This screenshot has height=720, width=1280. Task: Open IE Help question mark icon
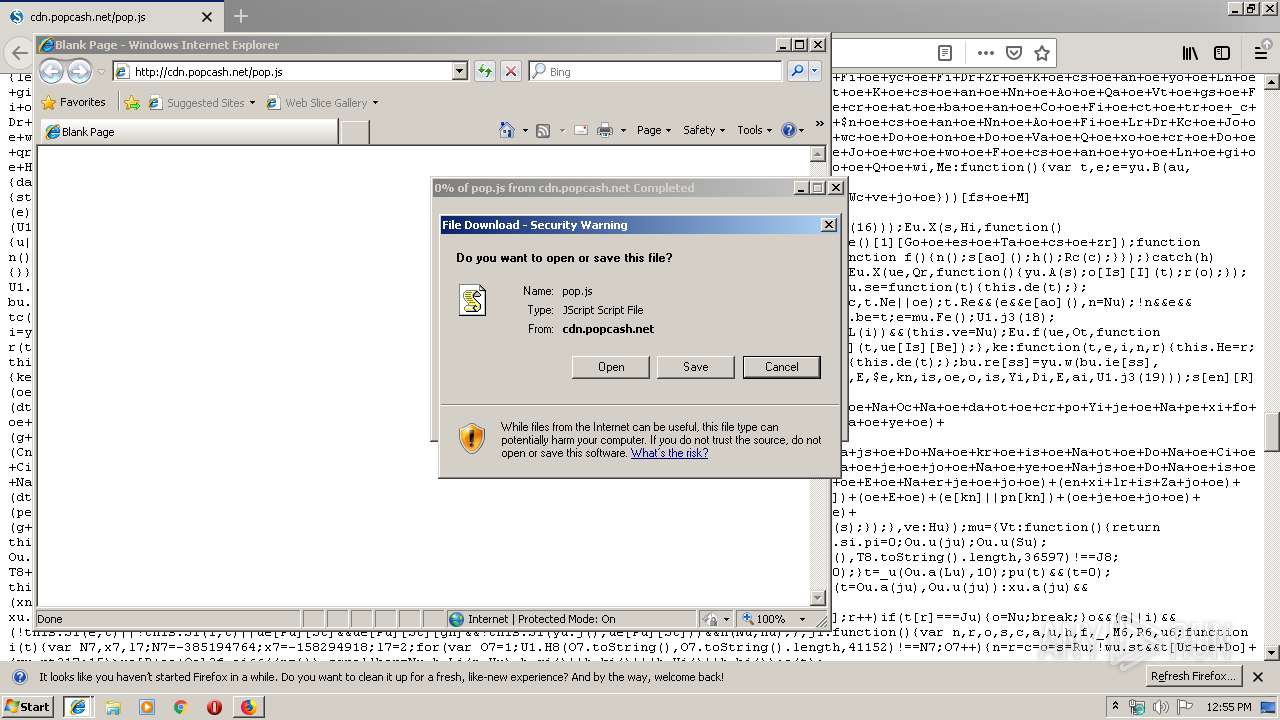[788, 130]
